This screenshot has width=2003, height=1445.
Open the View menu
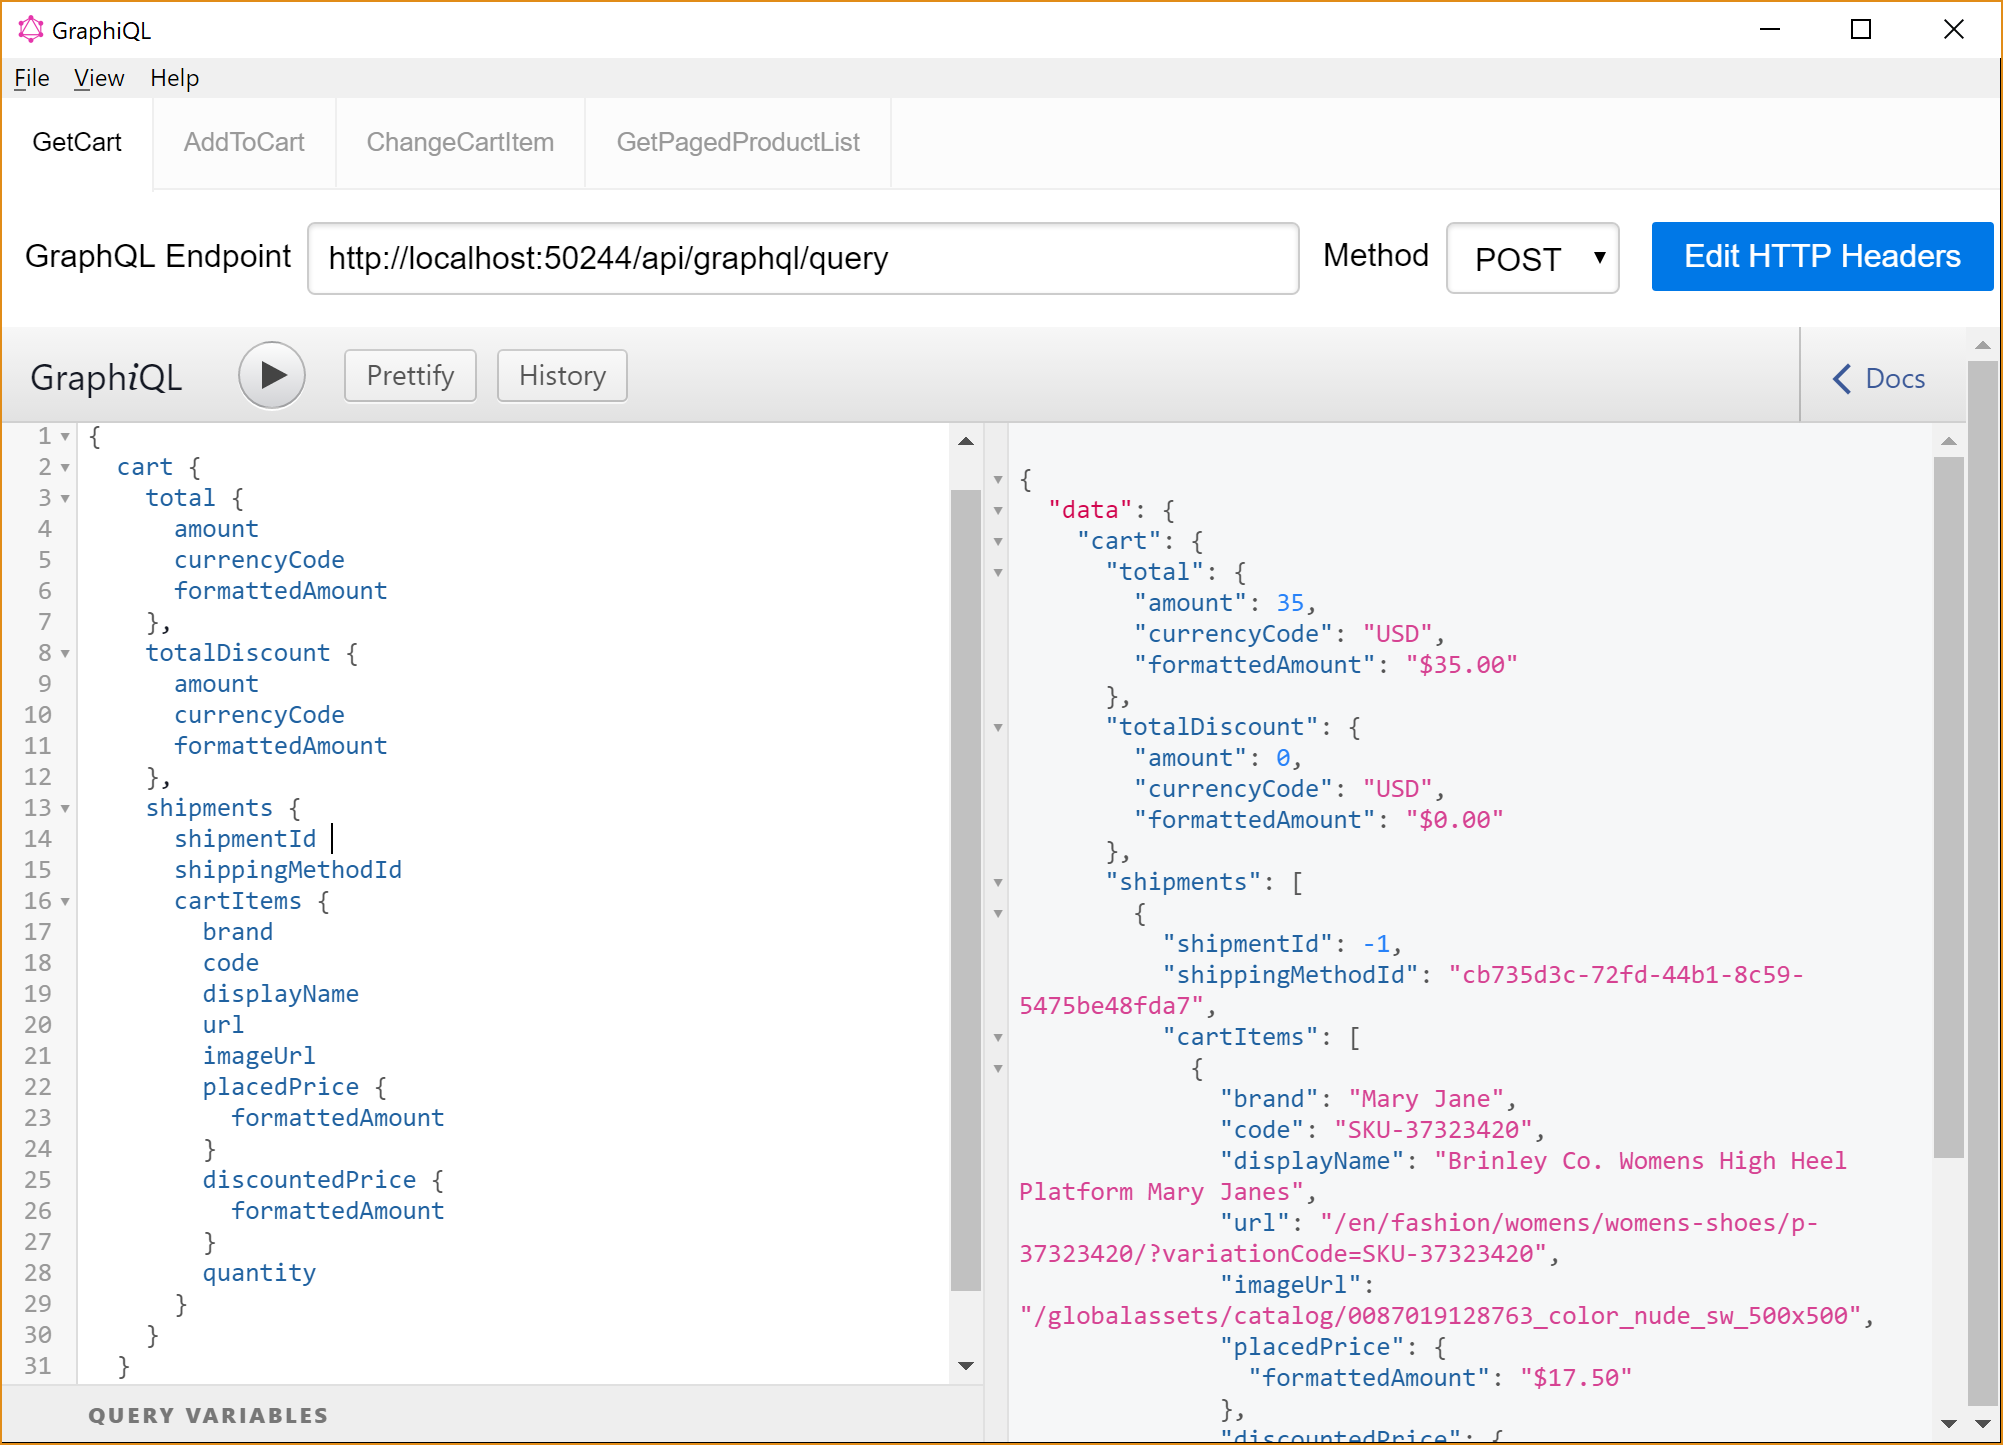pos(99,78)
